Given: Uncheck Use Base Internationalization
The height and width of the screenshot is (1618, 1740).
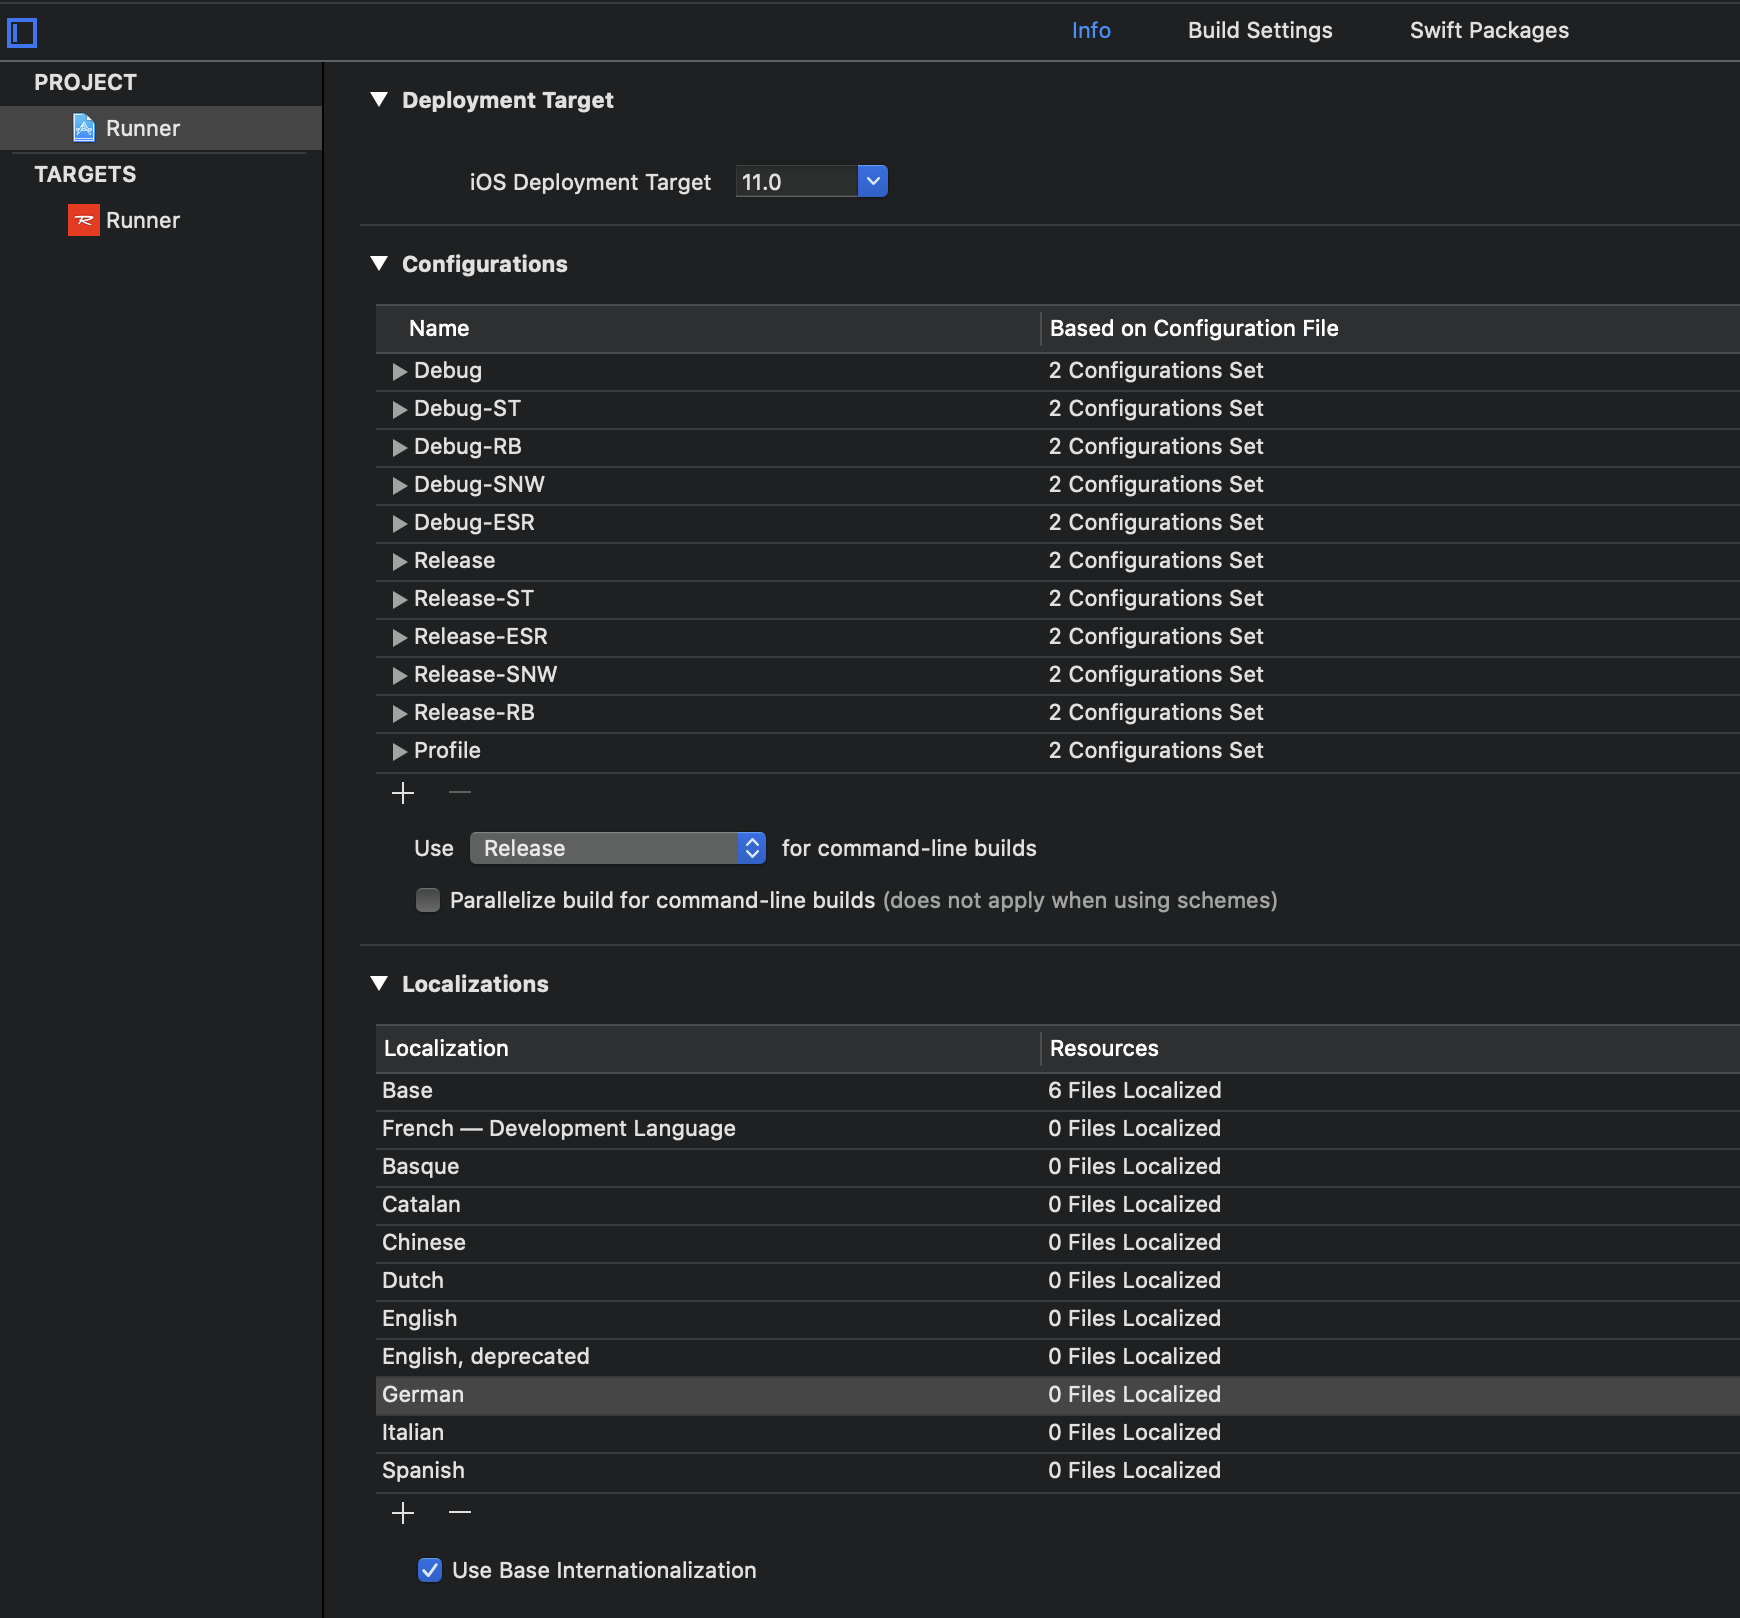Looking at the screenshot, I should [430, 1570].
